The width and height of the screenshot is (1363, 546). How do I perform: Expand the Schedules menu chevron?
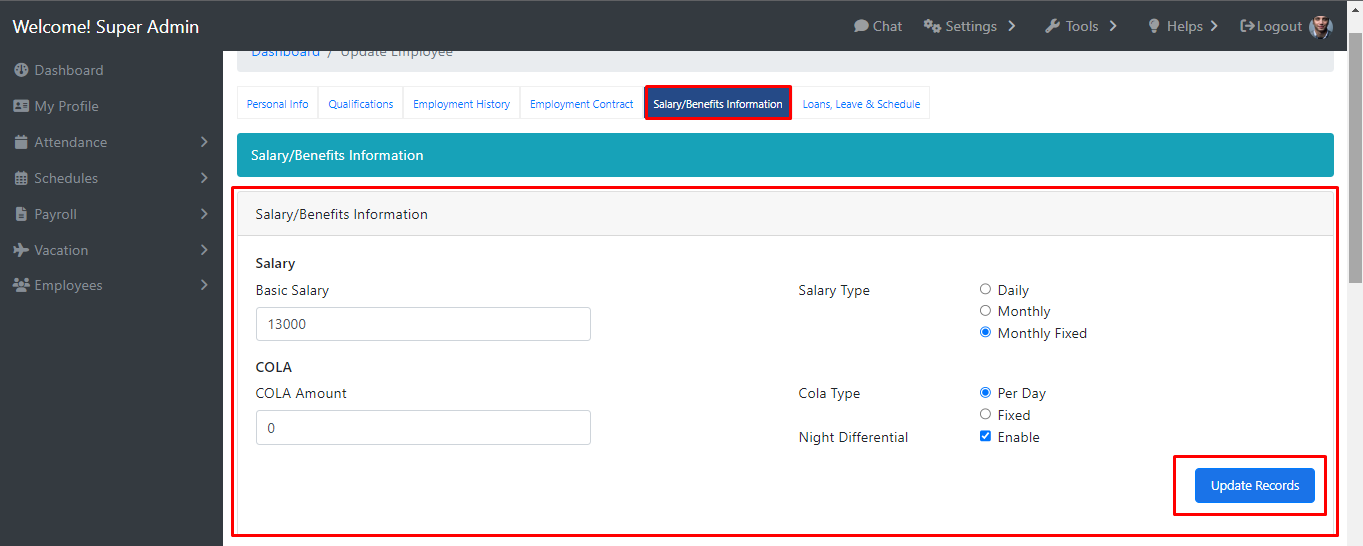(x=204, y=178)
